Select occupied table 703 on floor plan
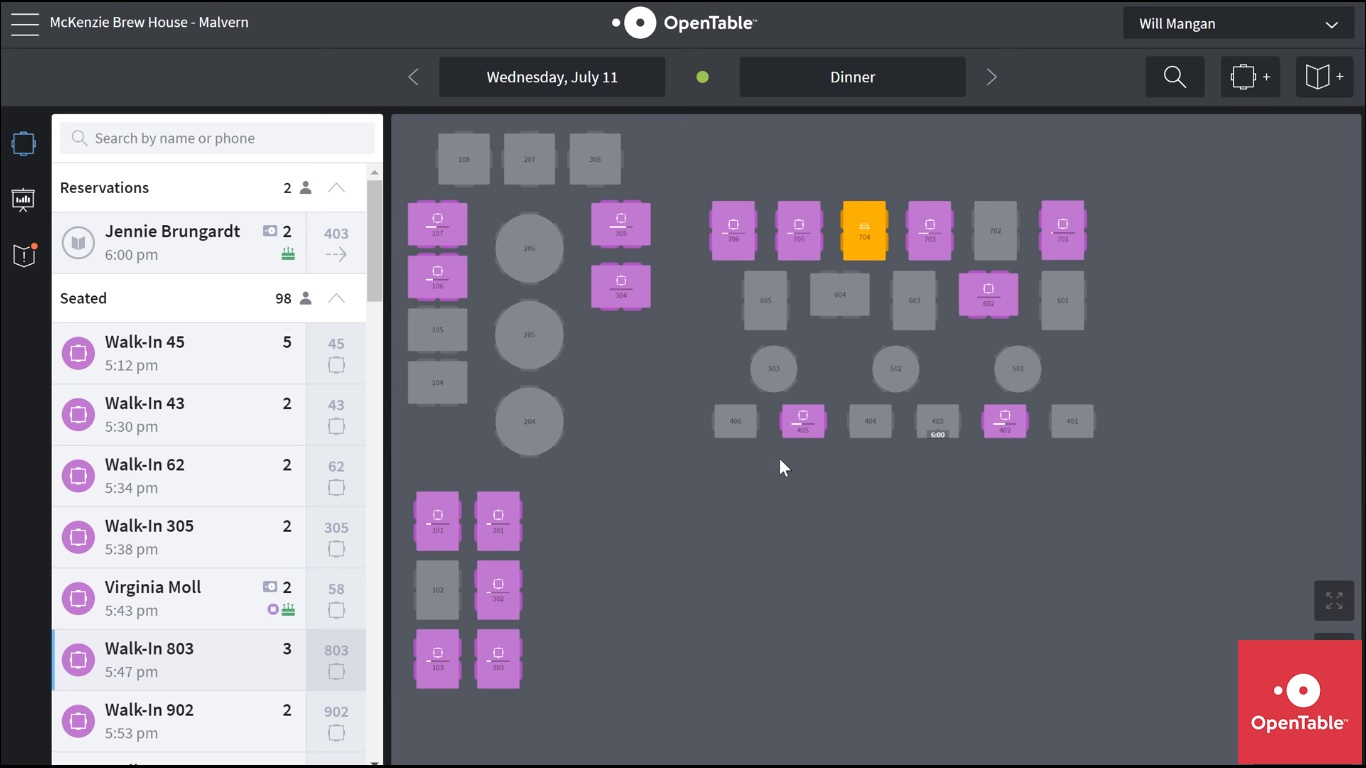The width and height of the screenshot is (1366, 768). (930, 231)
